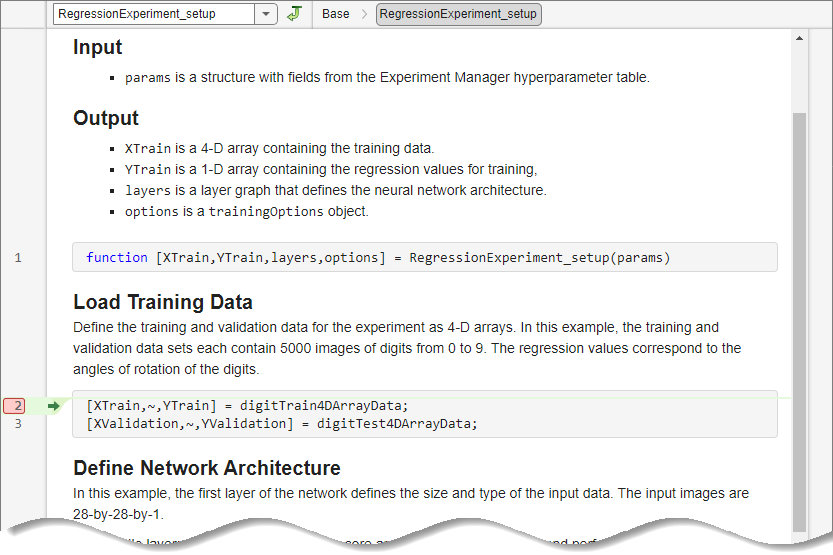
Task: Click the XTrain 4-D array bullet text
Action: click(279, 148)
